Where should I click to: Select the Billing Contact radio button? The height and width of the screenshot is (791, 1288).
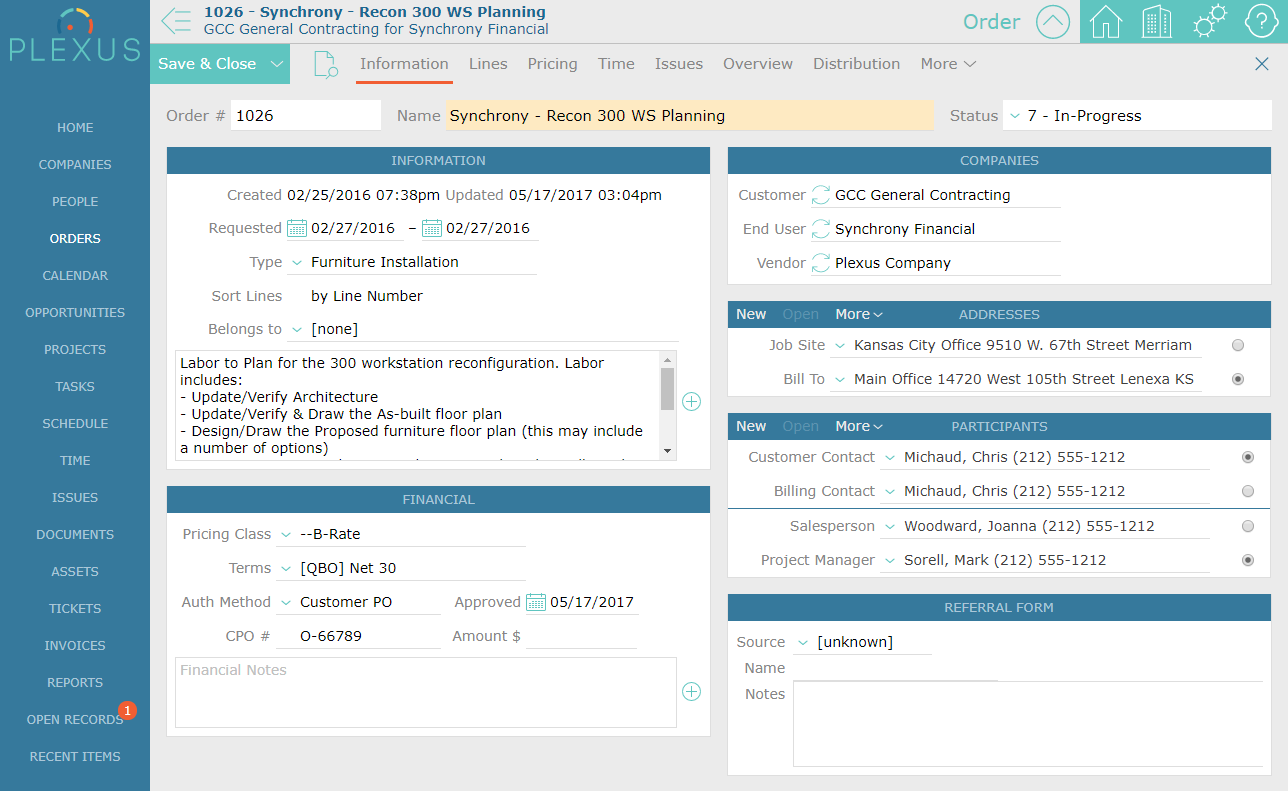(1247, 491)
